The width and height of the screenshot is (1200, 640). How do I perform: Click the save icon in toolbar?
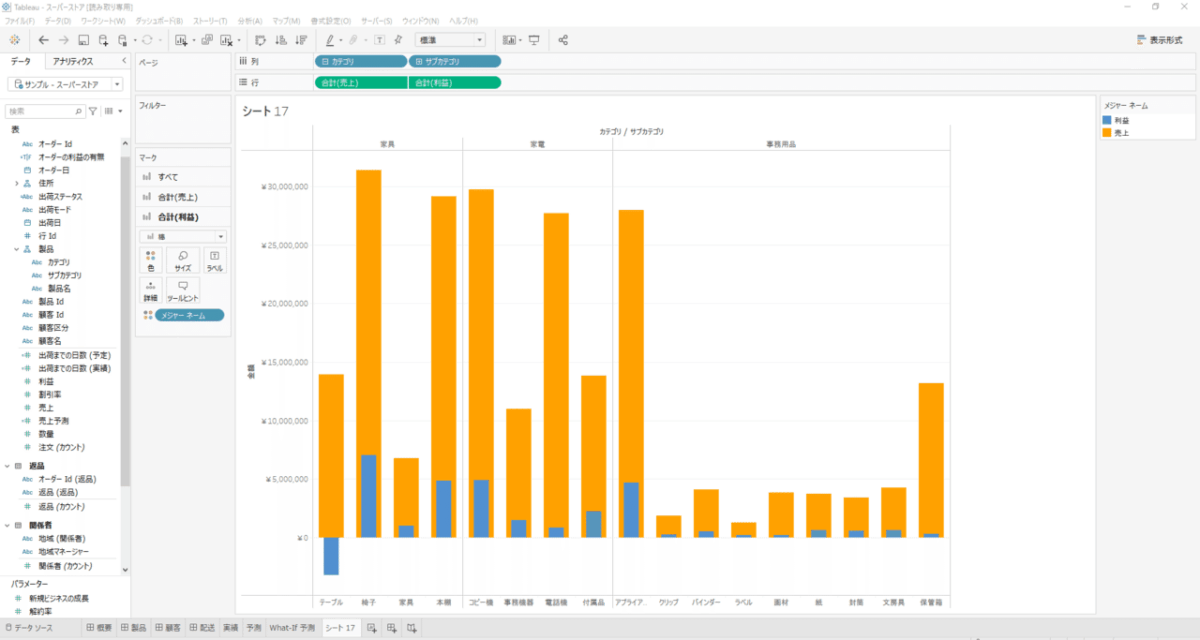pos(84,40)
